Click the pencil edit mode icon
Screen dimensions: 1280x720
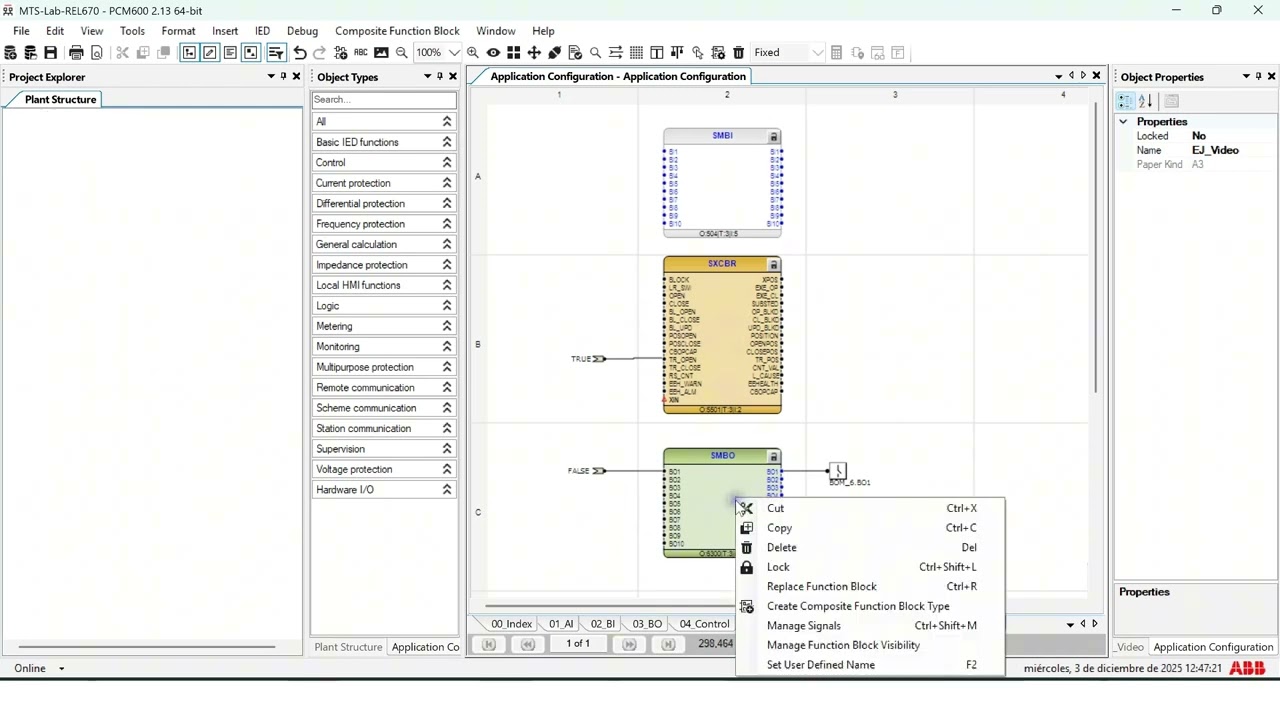click(x=210, y=53)
